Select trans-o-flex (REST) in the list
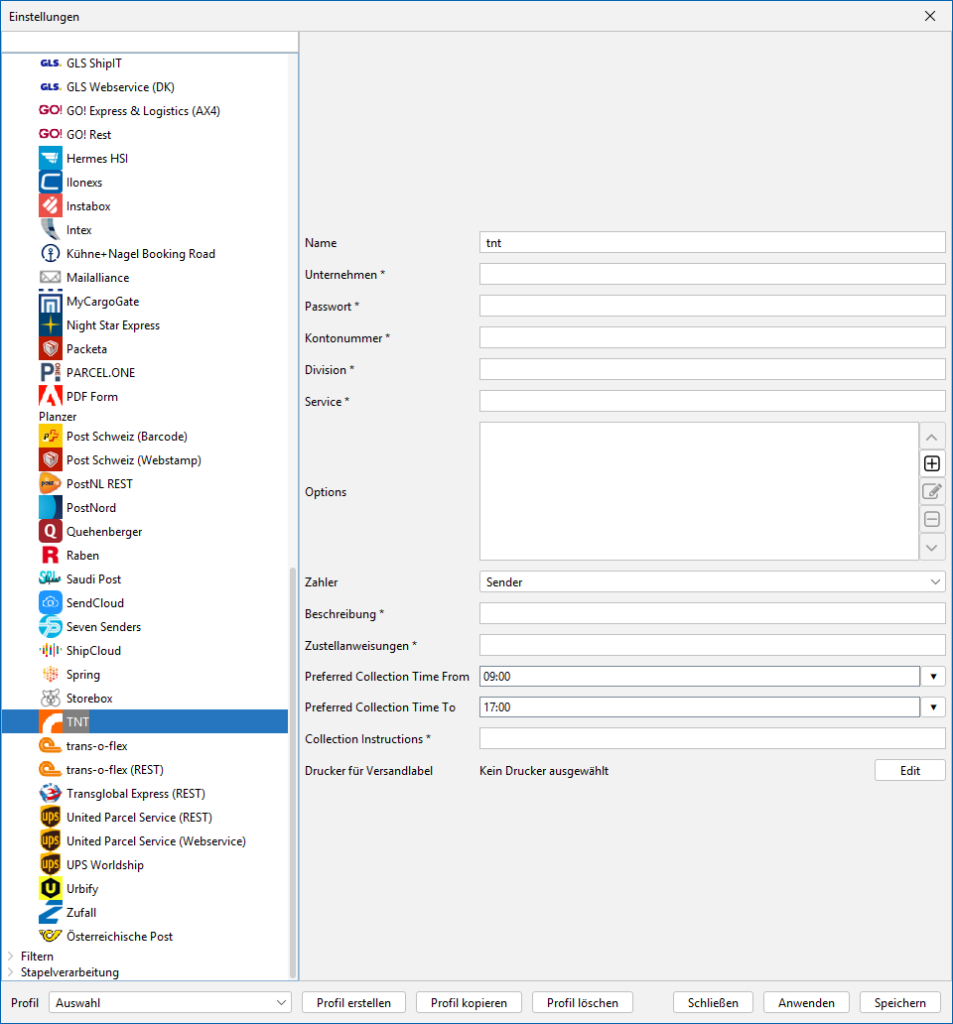This screenshot has height=1024, width=953. [x=114, y=770]
